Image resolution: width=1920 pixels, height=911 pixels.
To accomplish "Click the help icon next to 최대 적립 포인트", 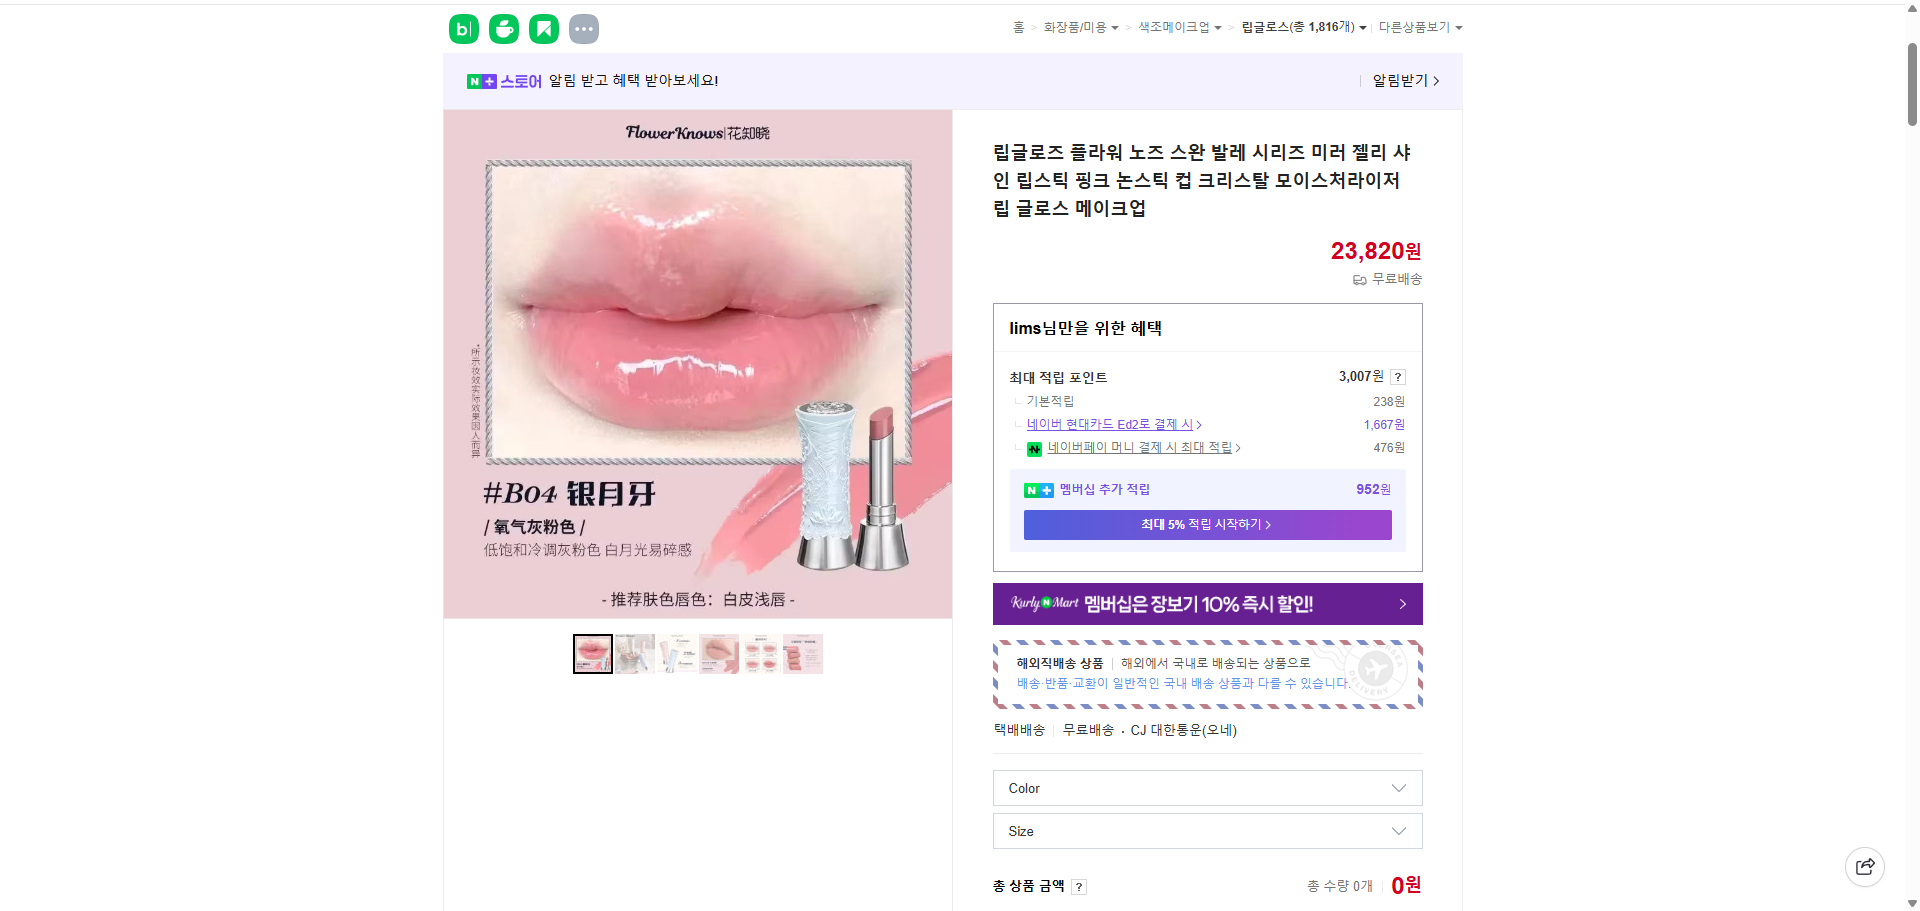I will (x=1397, y=377).
